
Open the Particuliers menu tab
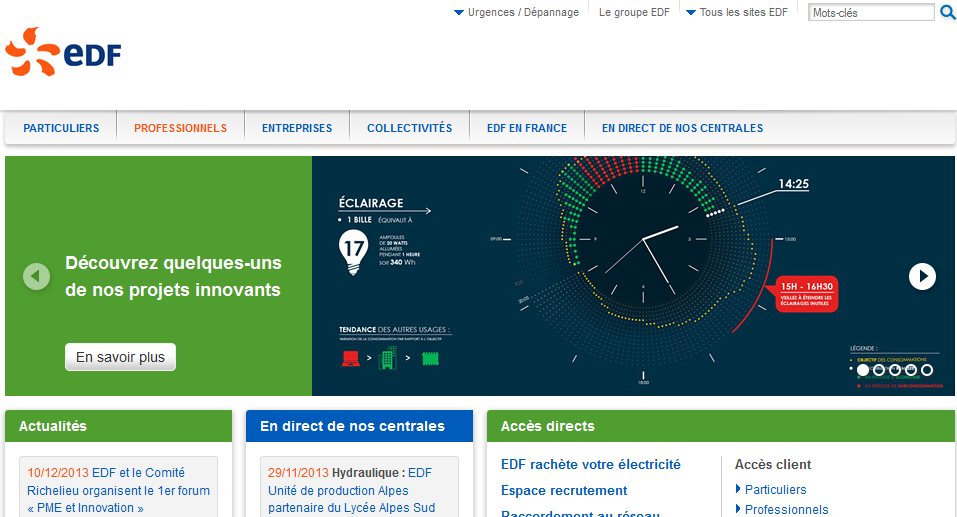(61, 128)
